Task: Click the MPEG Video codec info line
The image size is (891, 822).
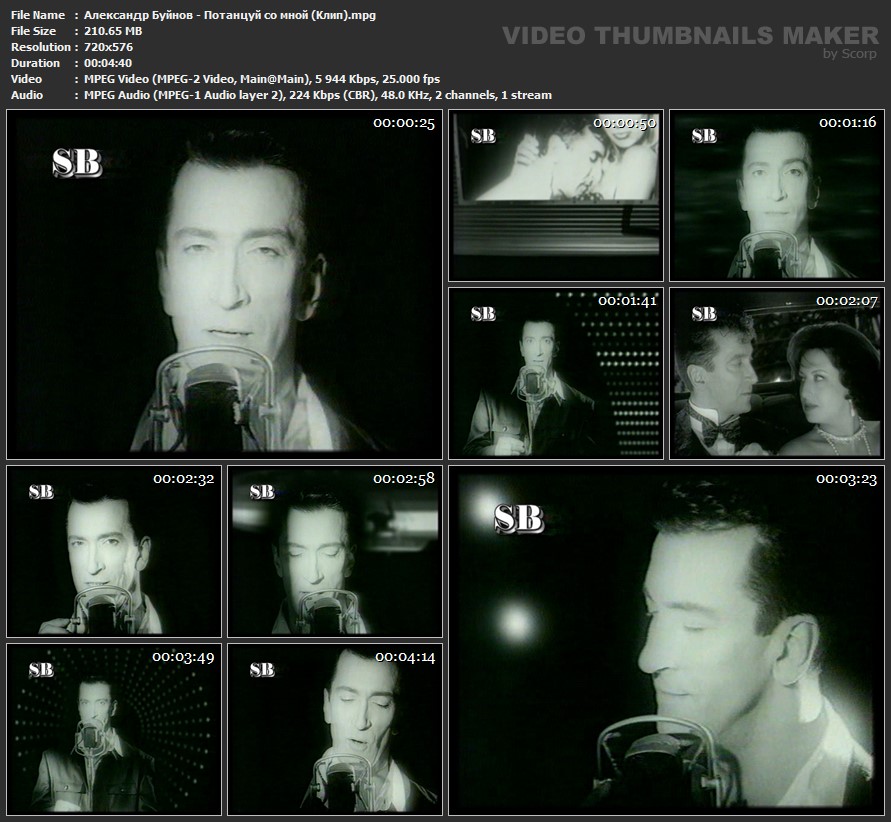Action: coord(262,79)
